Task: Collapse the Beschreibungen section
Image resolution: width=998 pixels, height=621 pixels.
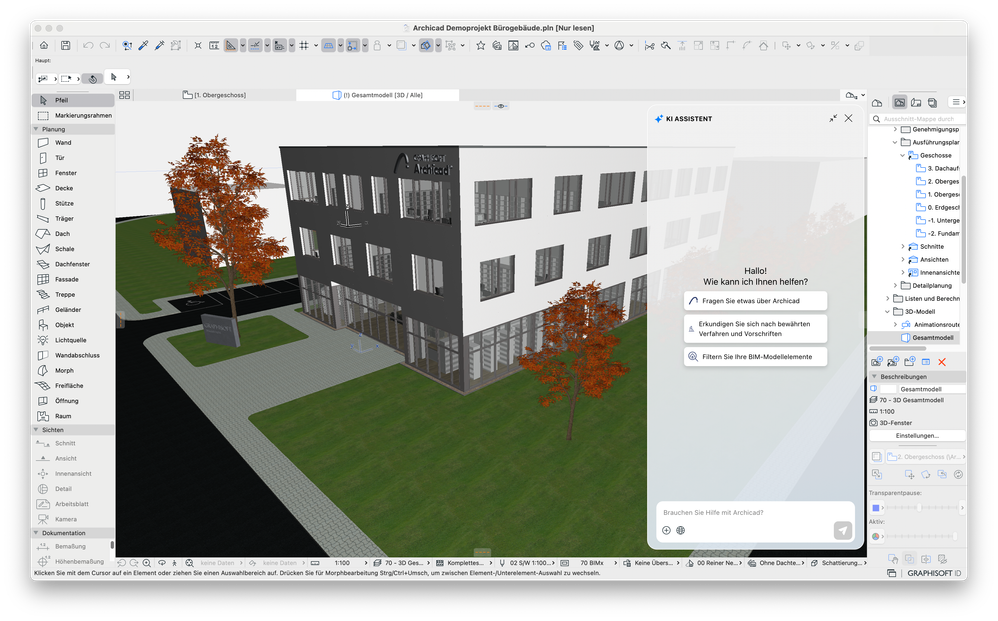Action: (875, 377)
